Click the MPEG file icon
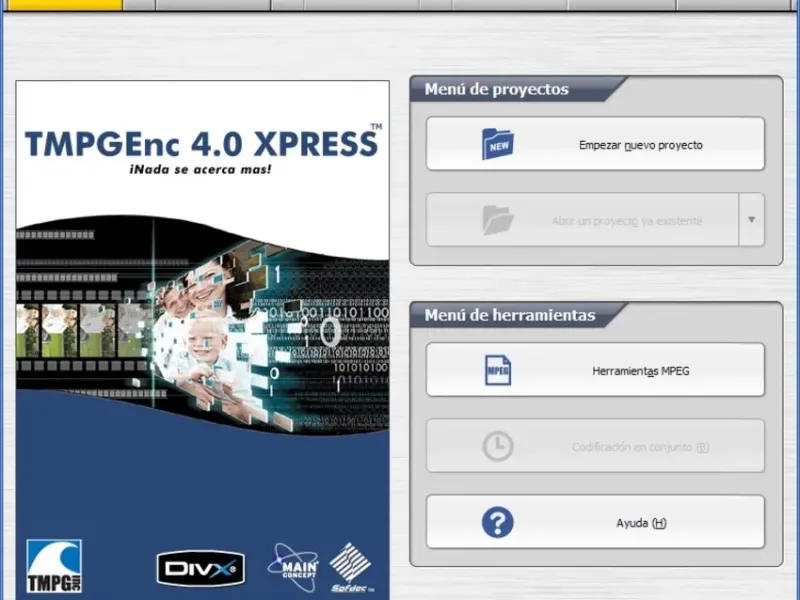This screenshot has width=800, height=600. [497, 370]
